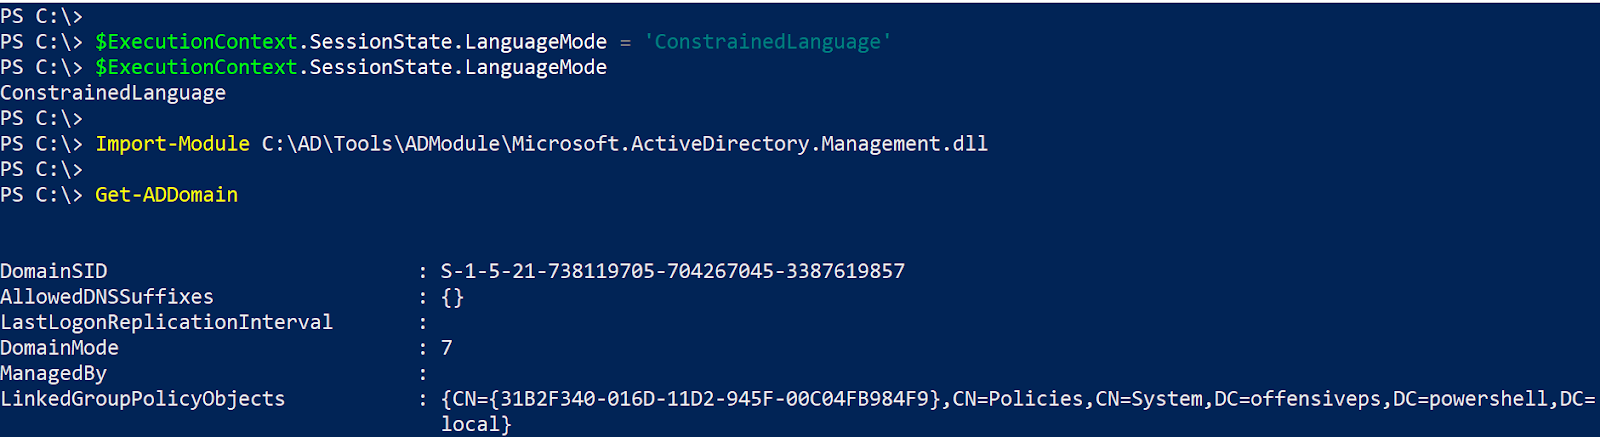Click the DomainSID value S-1-5-21-738119705
Screen dimensions: 1600x437
[x=672, y=271]
